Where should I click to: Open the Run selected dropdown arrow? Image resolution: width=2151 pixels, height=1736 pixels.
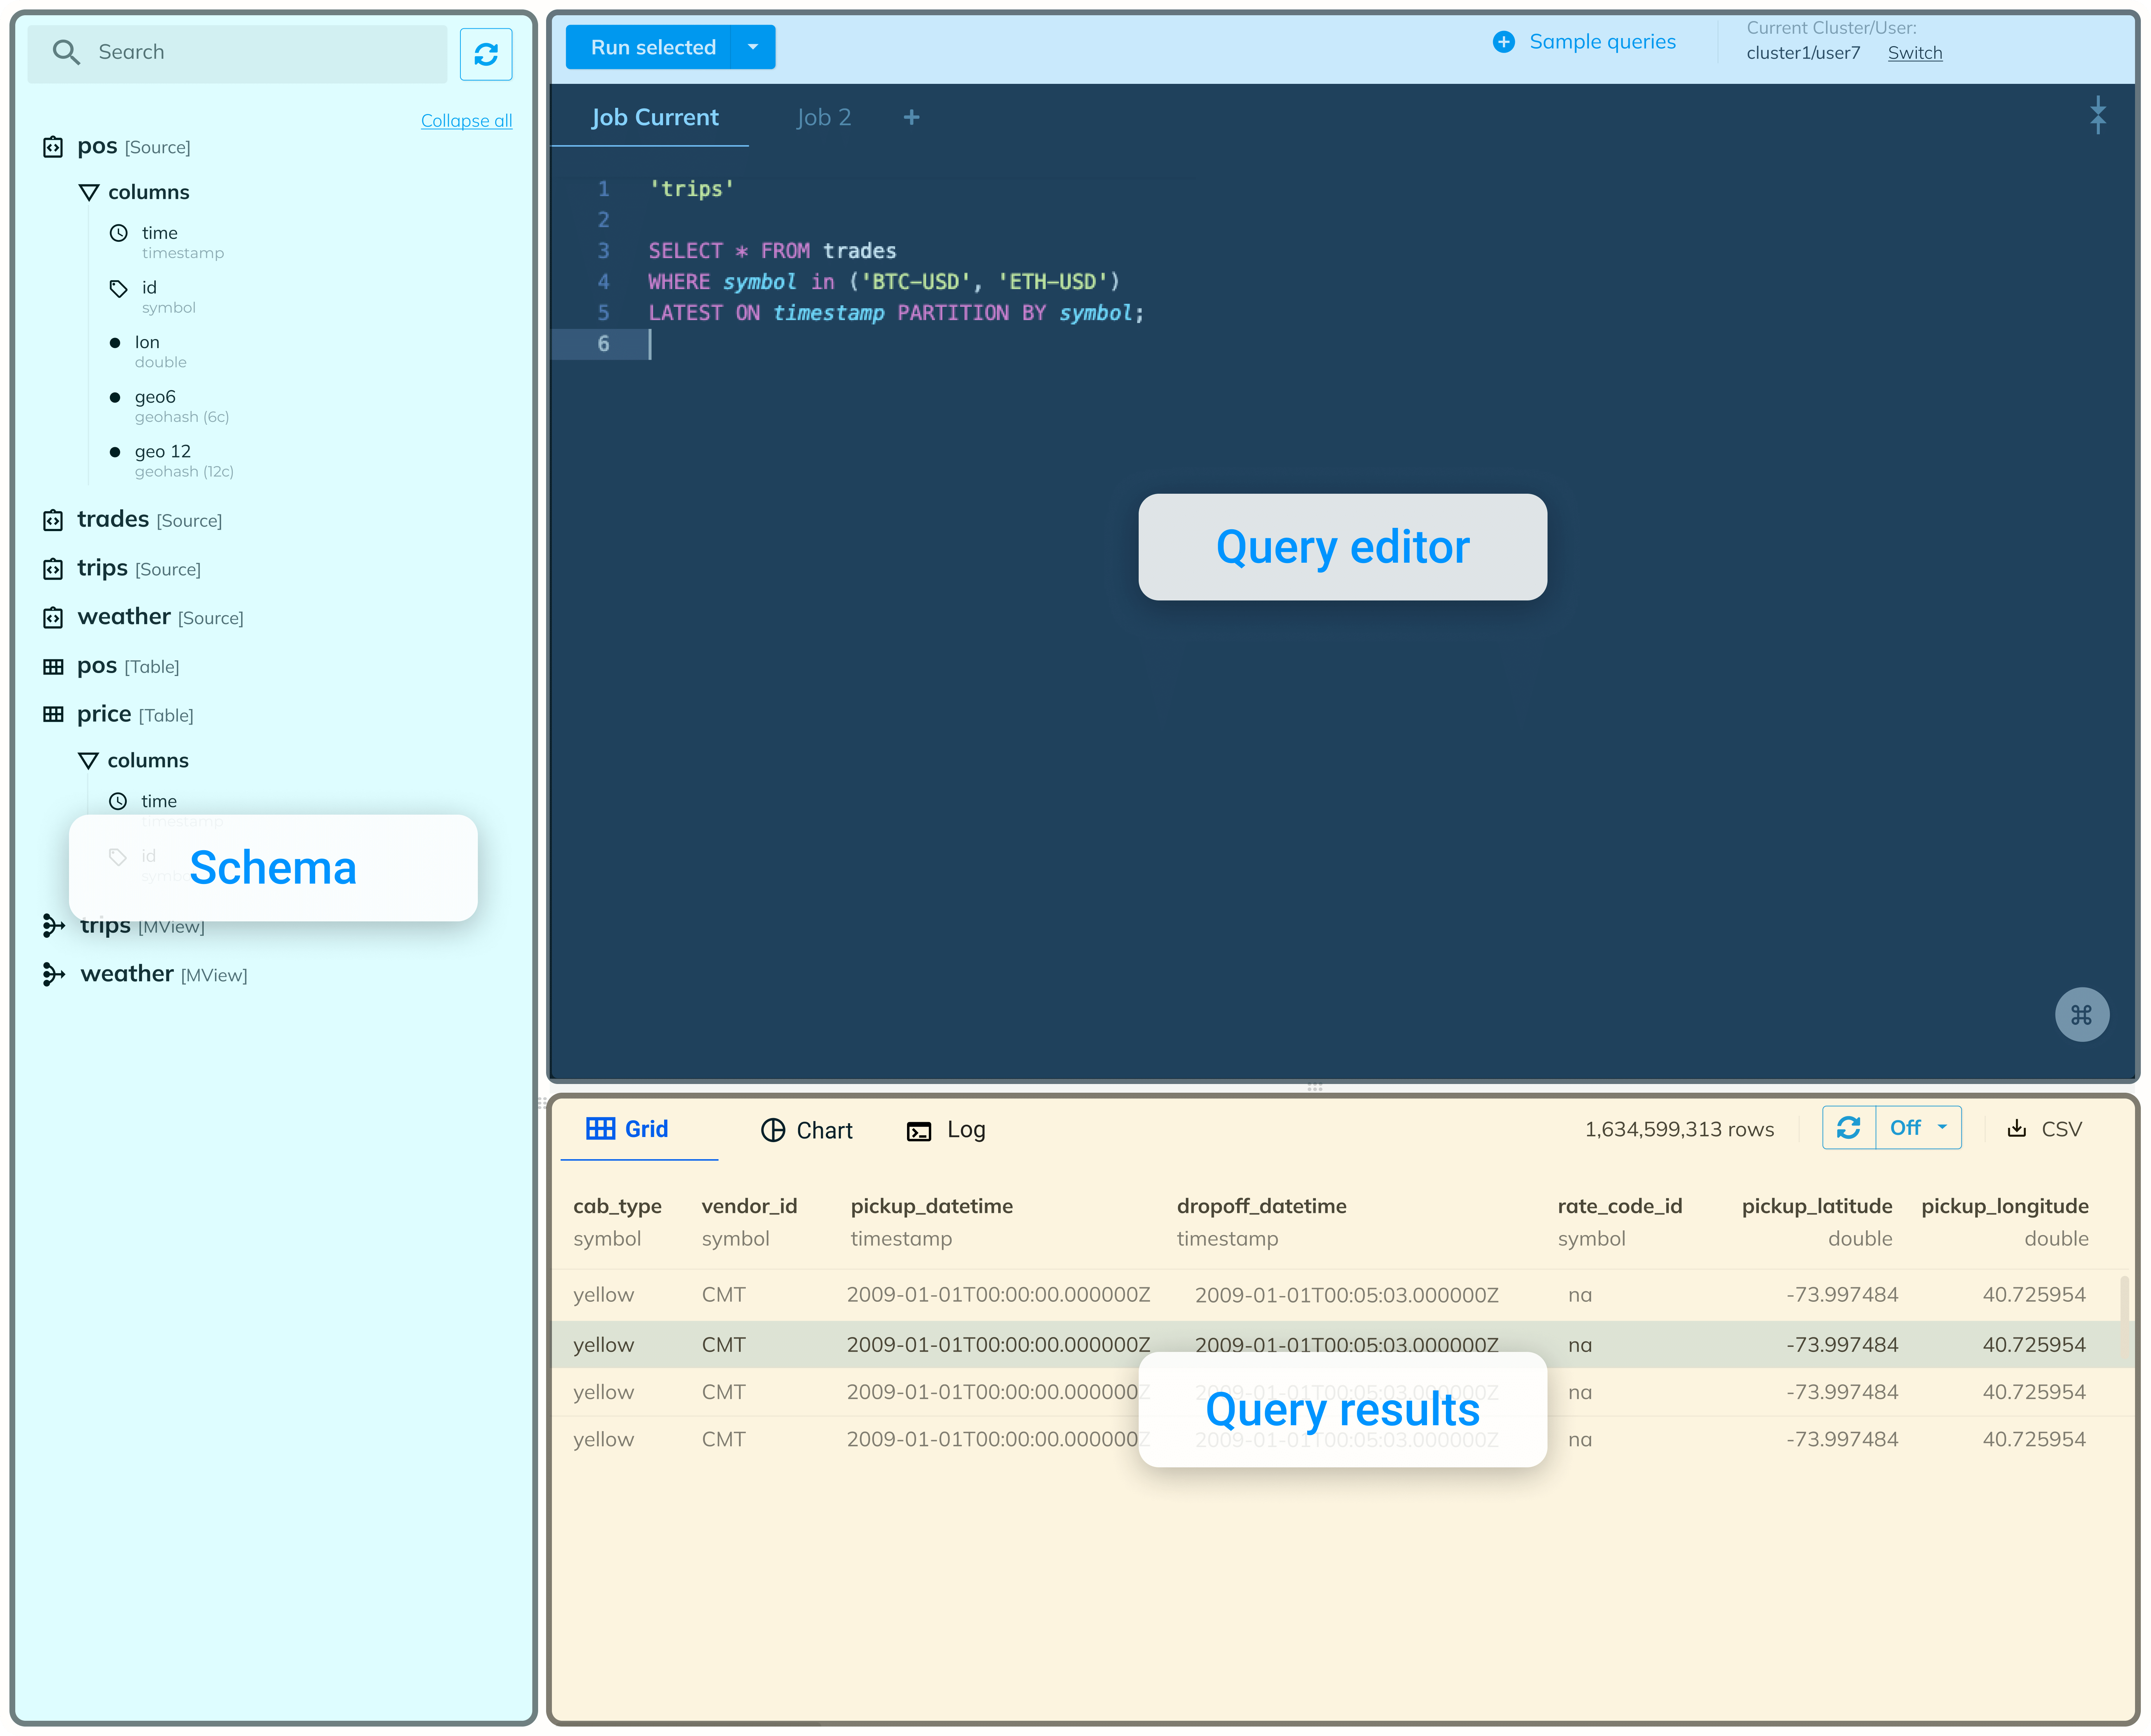pos(753,47)
